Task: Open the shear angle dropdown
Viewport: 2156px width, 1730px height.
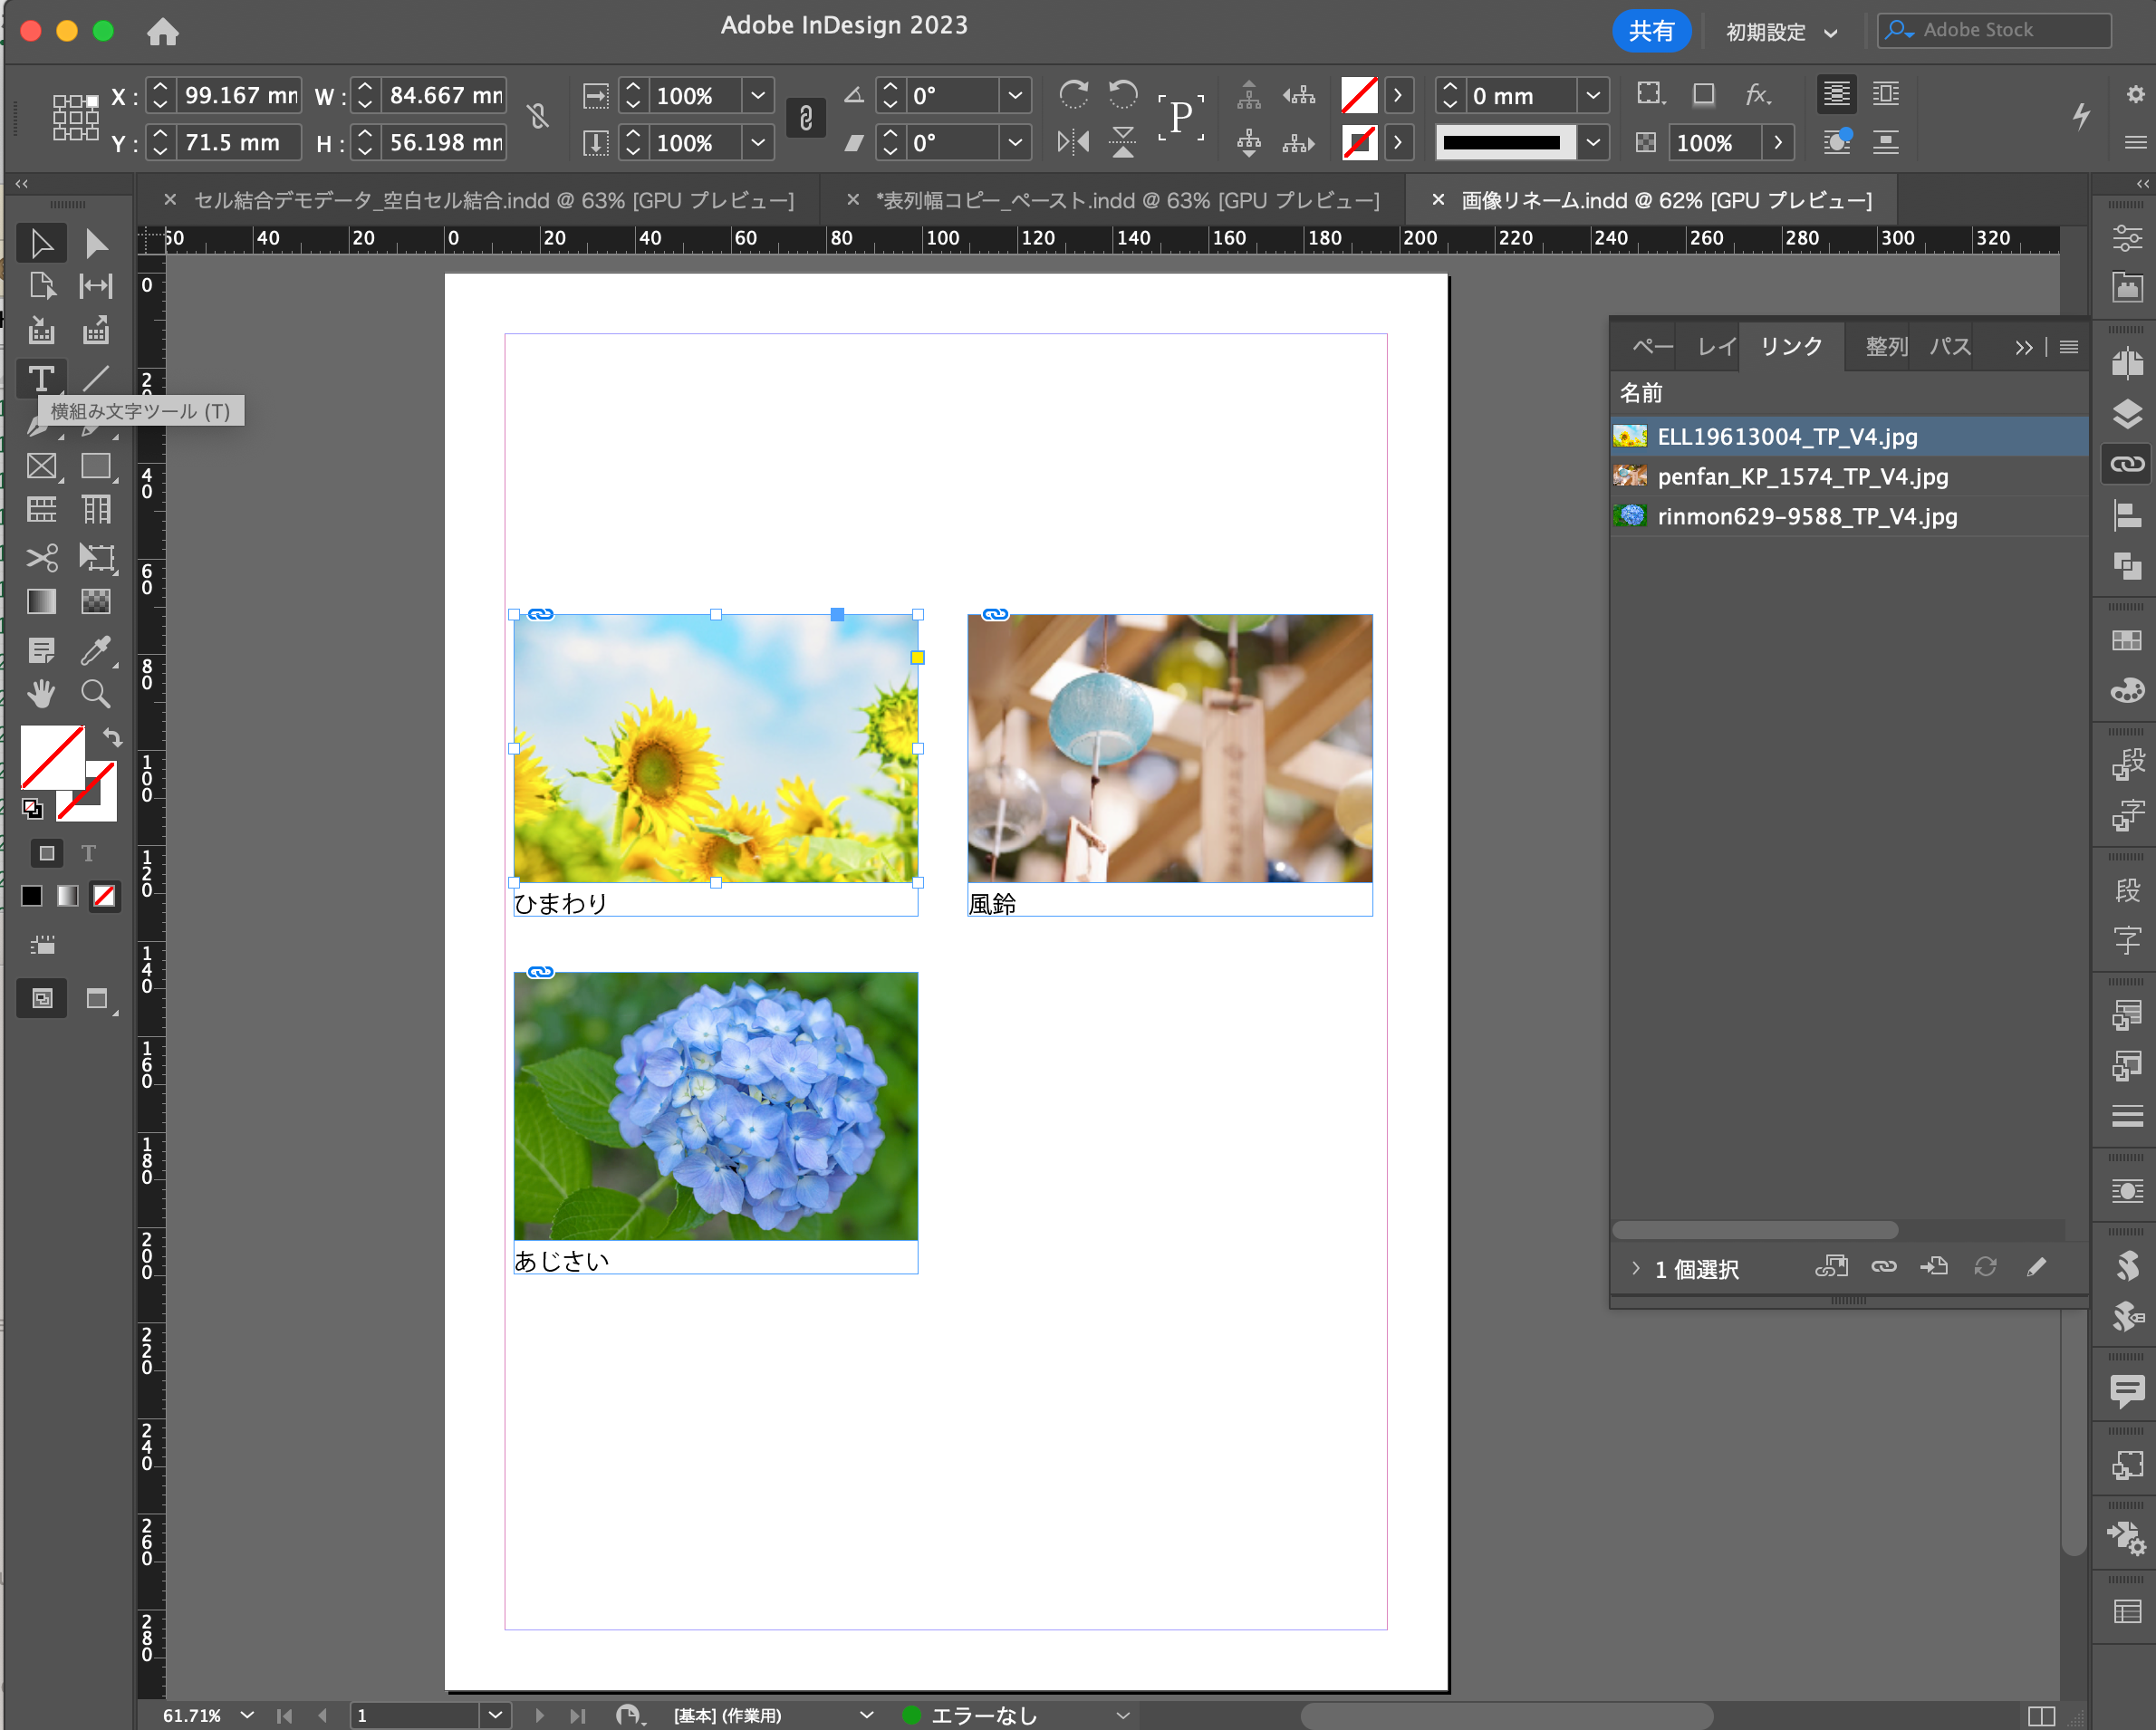Action: [x=1015, y=143]
